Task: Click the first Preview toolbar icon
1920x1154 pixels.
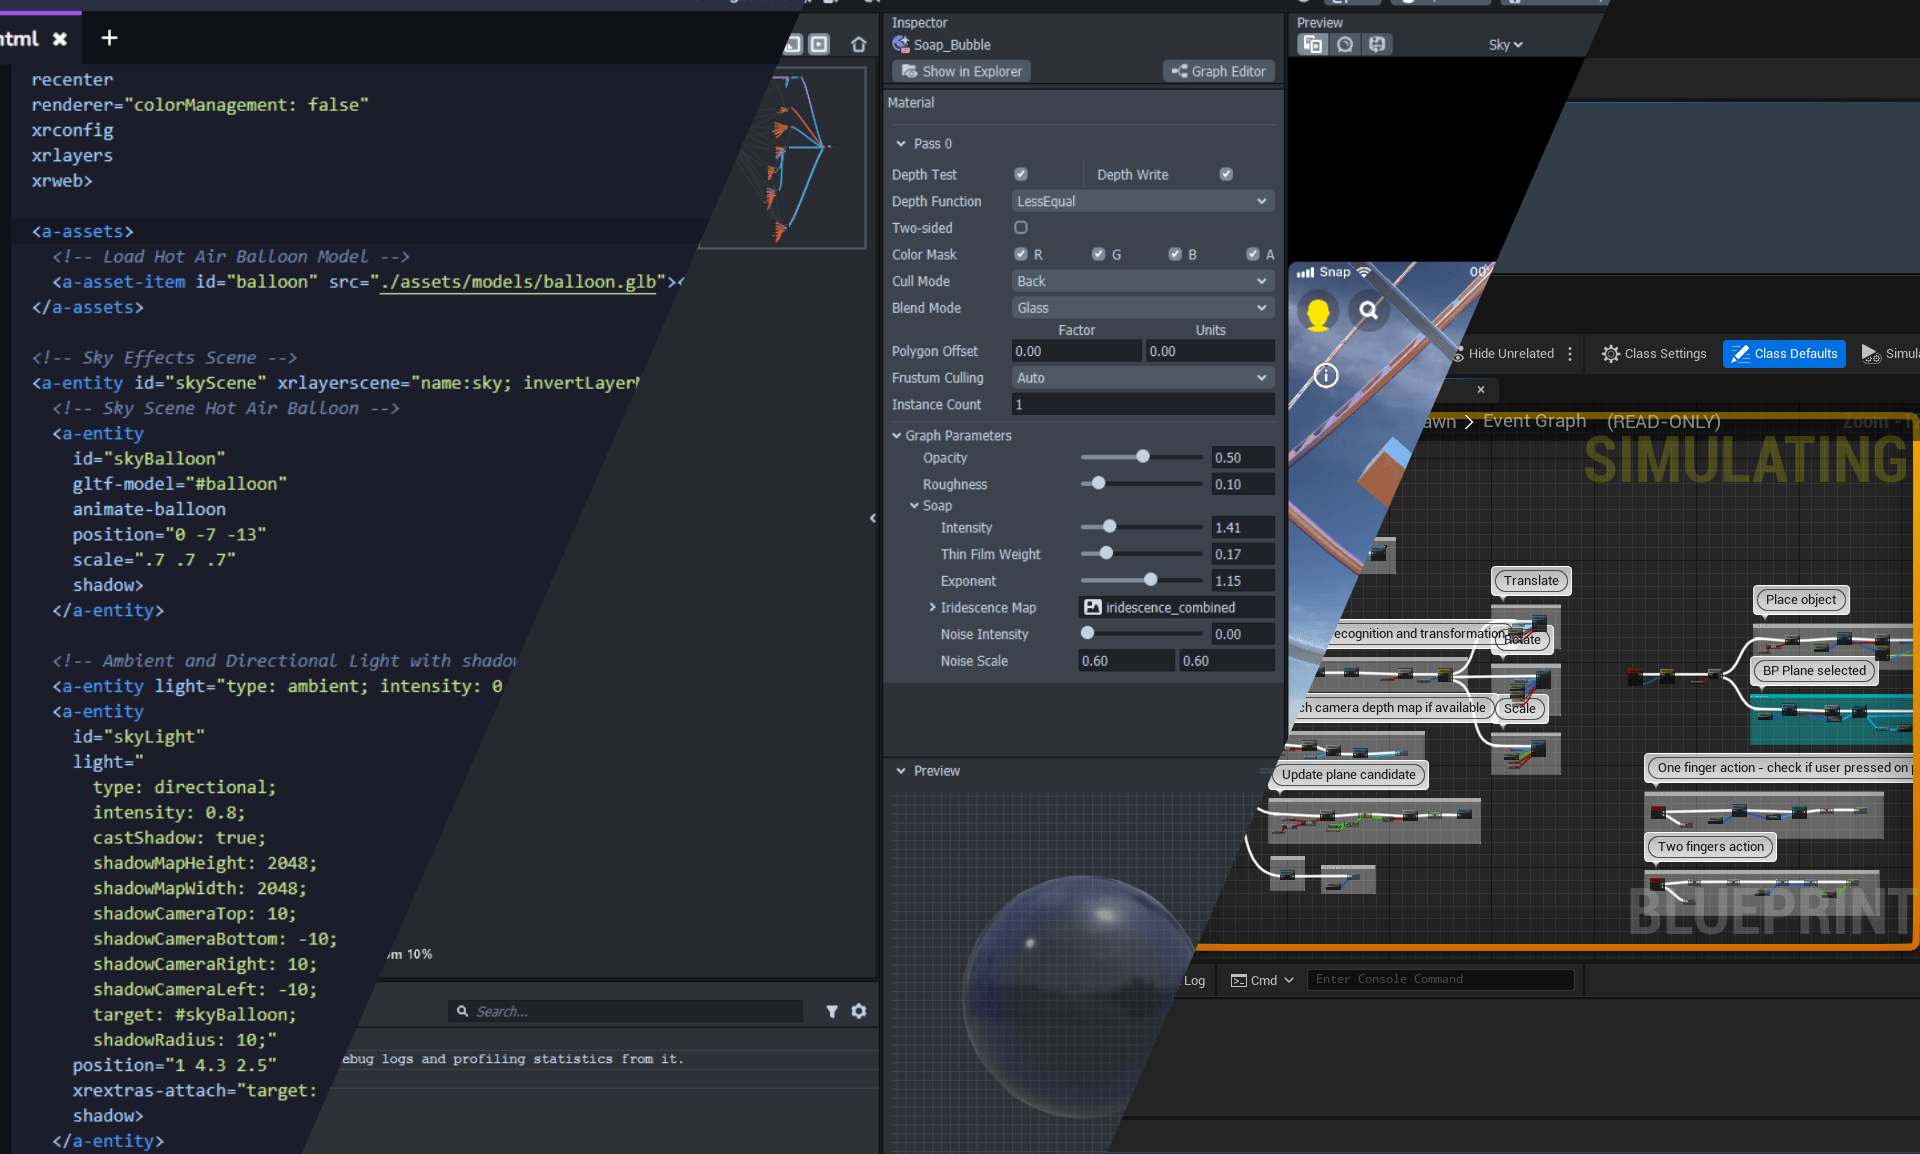Action: coord(1312,44)
